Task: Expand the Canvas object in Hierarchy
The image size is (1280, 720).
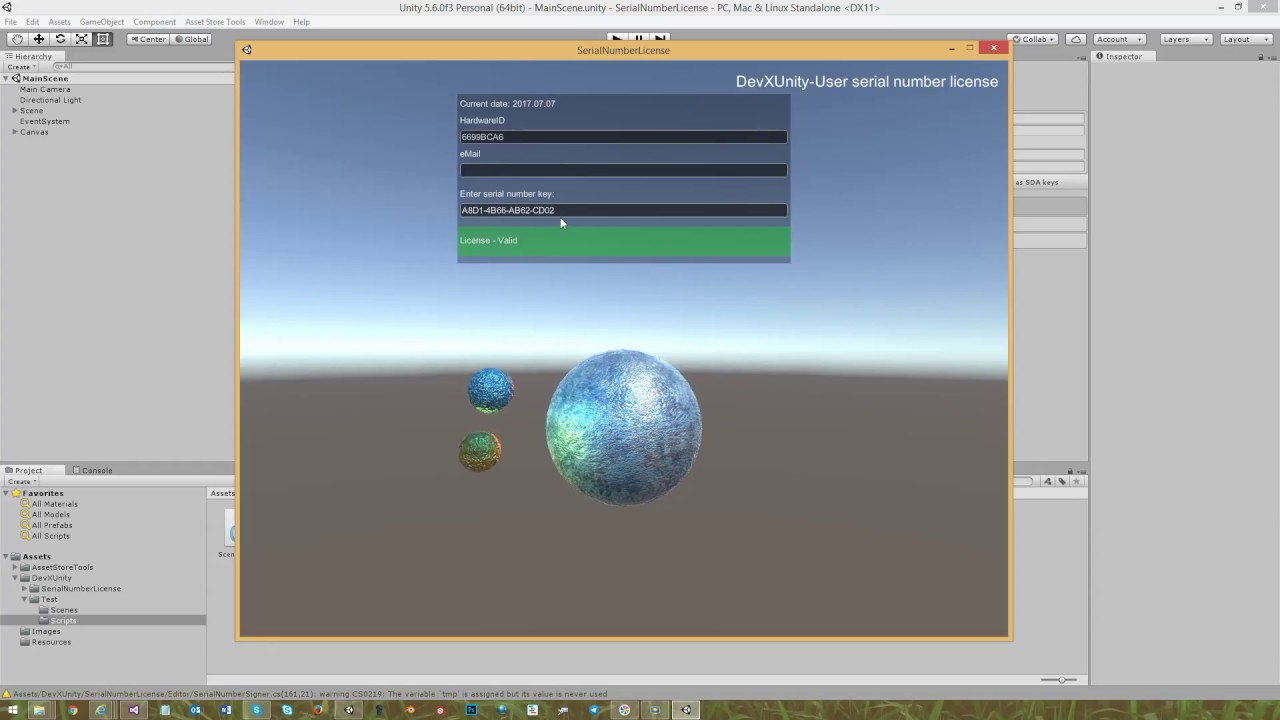Action: tap(15, 132)
